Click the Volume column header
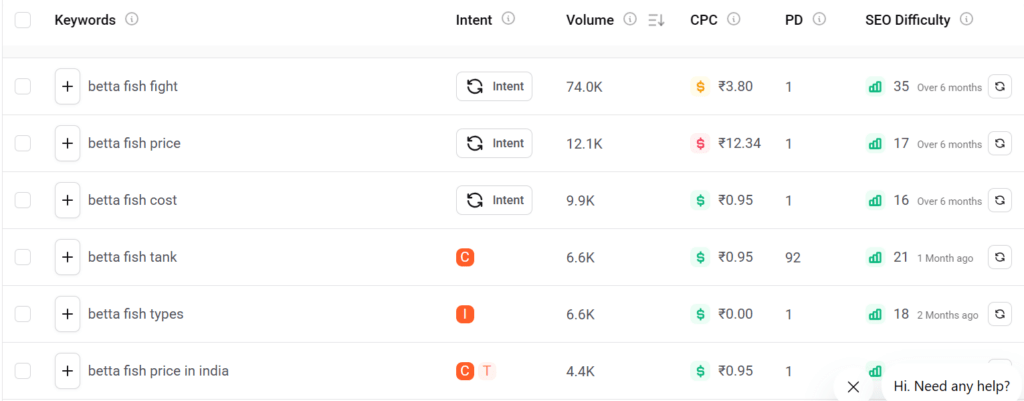 coord(590,20)
